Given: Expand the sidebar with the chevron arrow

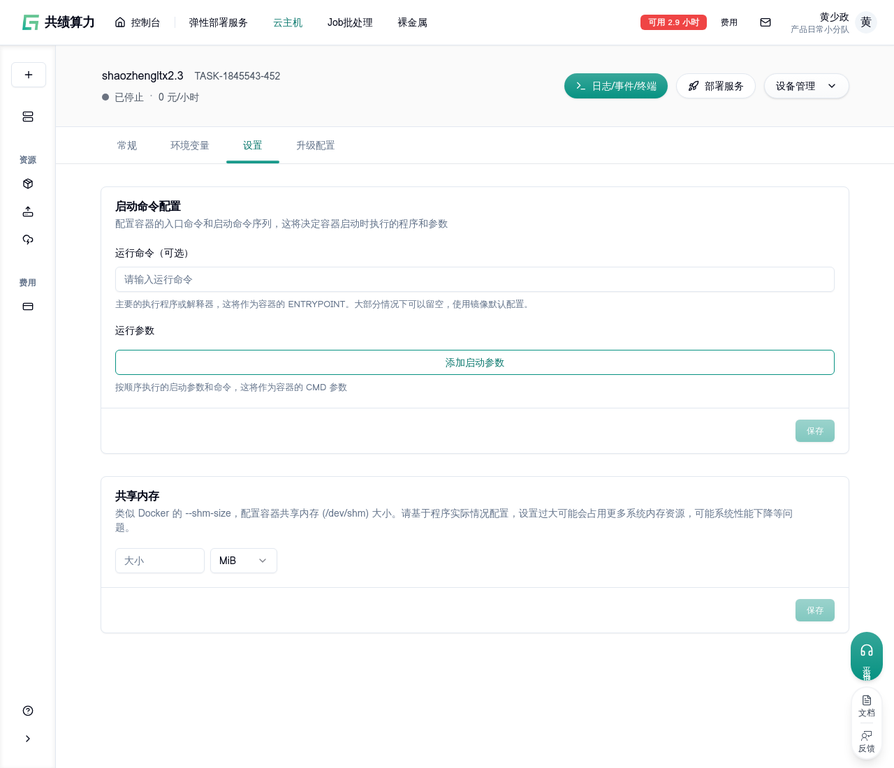Looking at the screenshot, I should (28, 739).
